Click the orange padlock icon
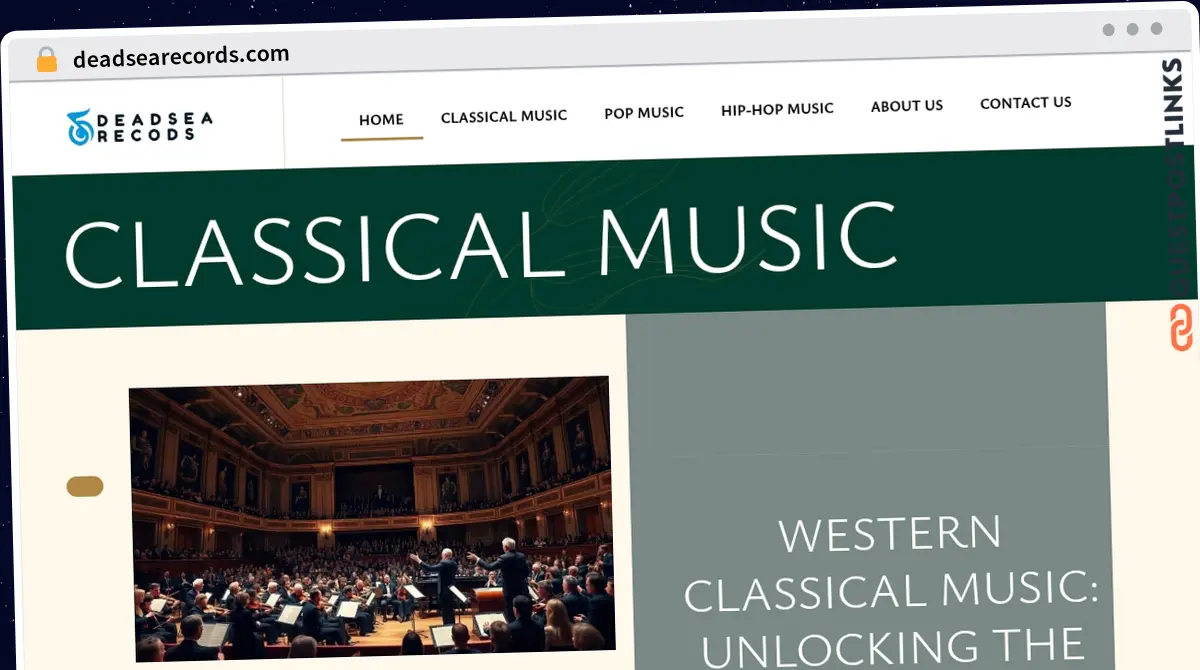 pyautogui.click(x=47, y=60)
